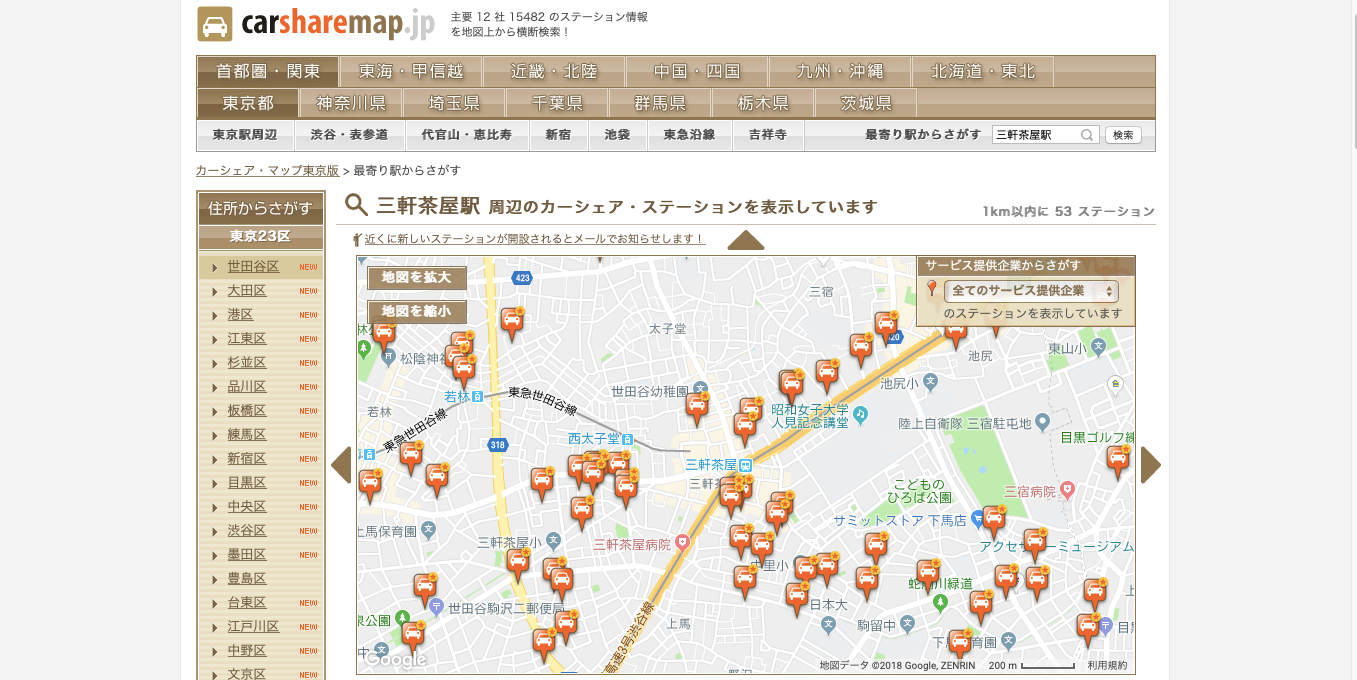Click the new-station email notification link
Viewport: 1357px width, 680px height.
click(x=534, y=239)
